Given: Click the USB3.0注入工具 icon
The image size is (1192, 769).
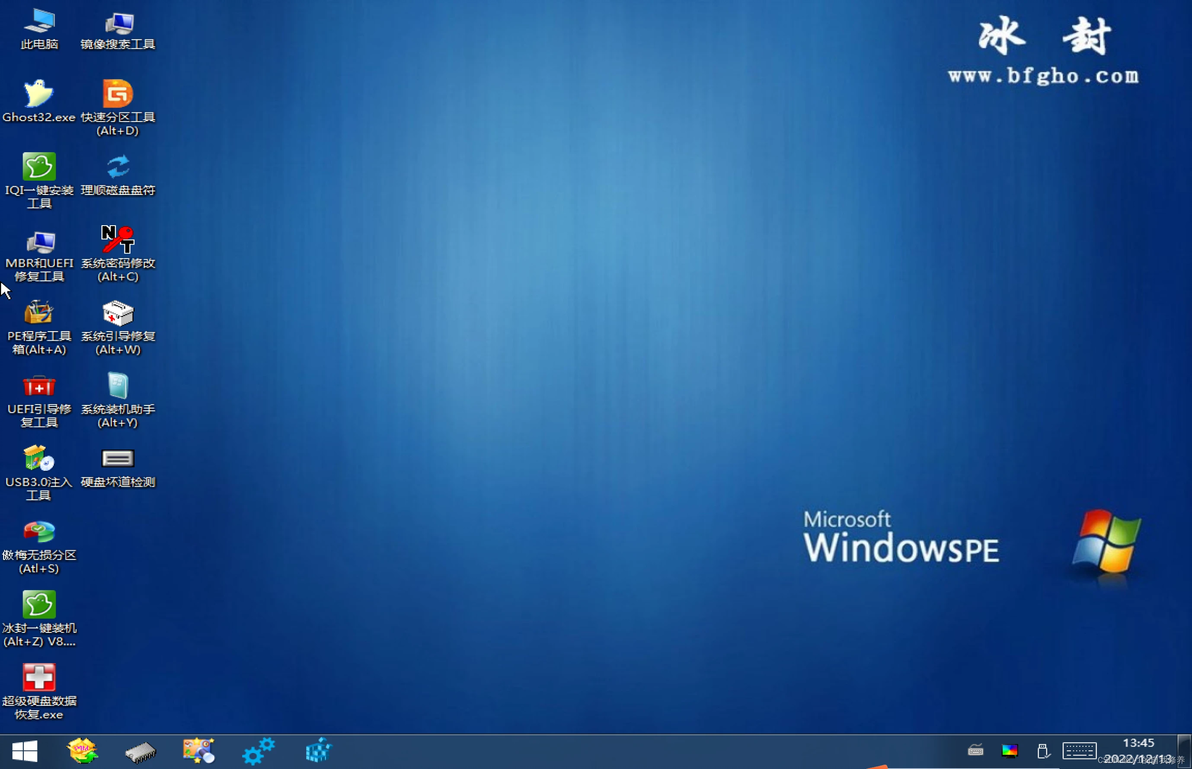Looking at the screenshot, I should [39, 473].
